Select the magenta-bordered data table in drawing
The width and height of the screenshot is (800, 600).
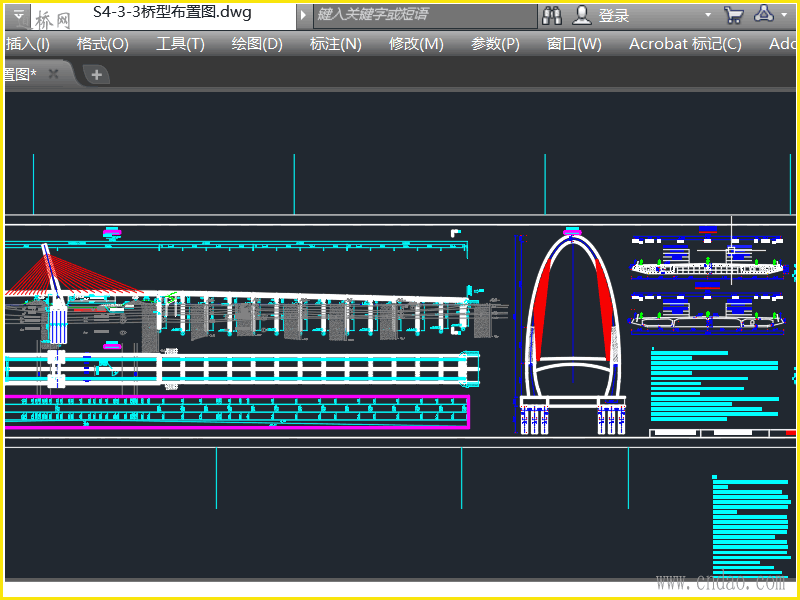(237, 411)
